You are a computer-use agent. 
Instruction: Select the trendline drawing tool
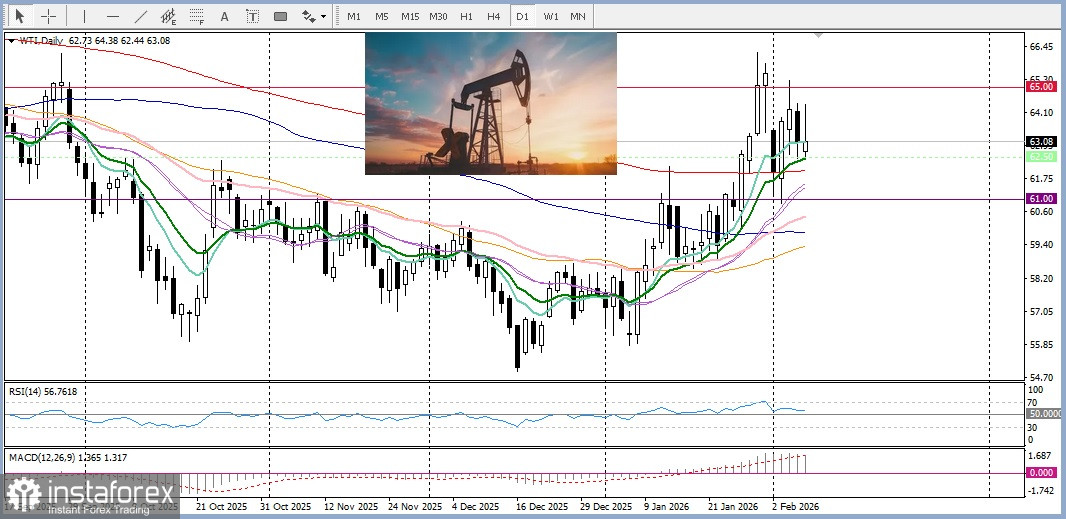(141, 16)
